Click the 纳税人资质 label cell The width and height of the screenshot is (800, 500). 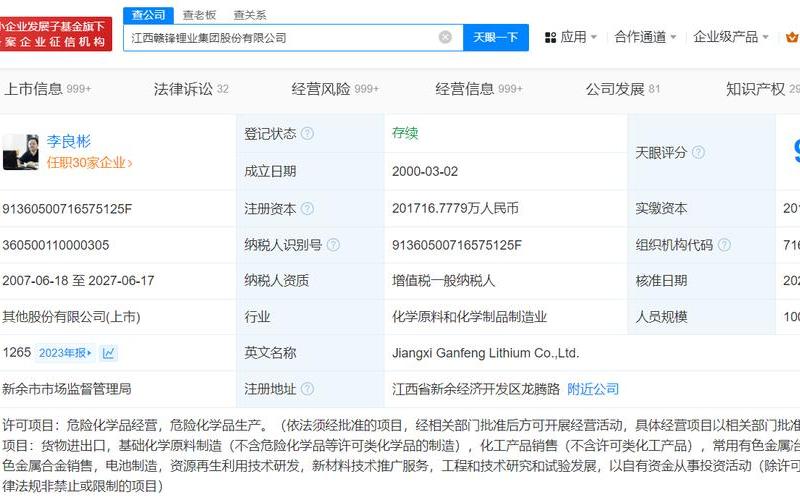310,281
